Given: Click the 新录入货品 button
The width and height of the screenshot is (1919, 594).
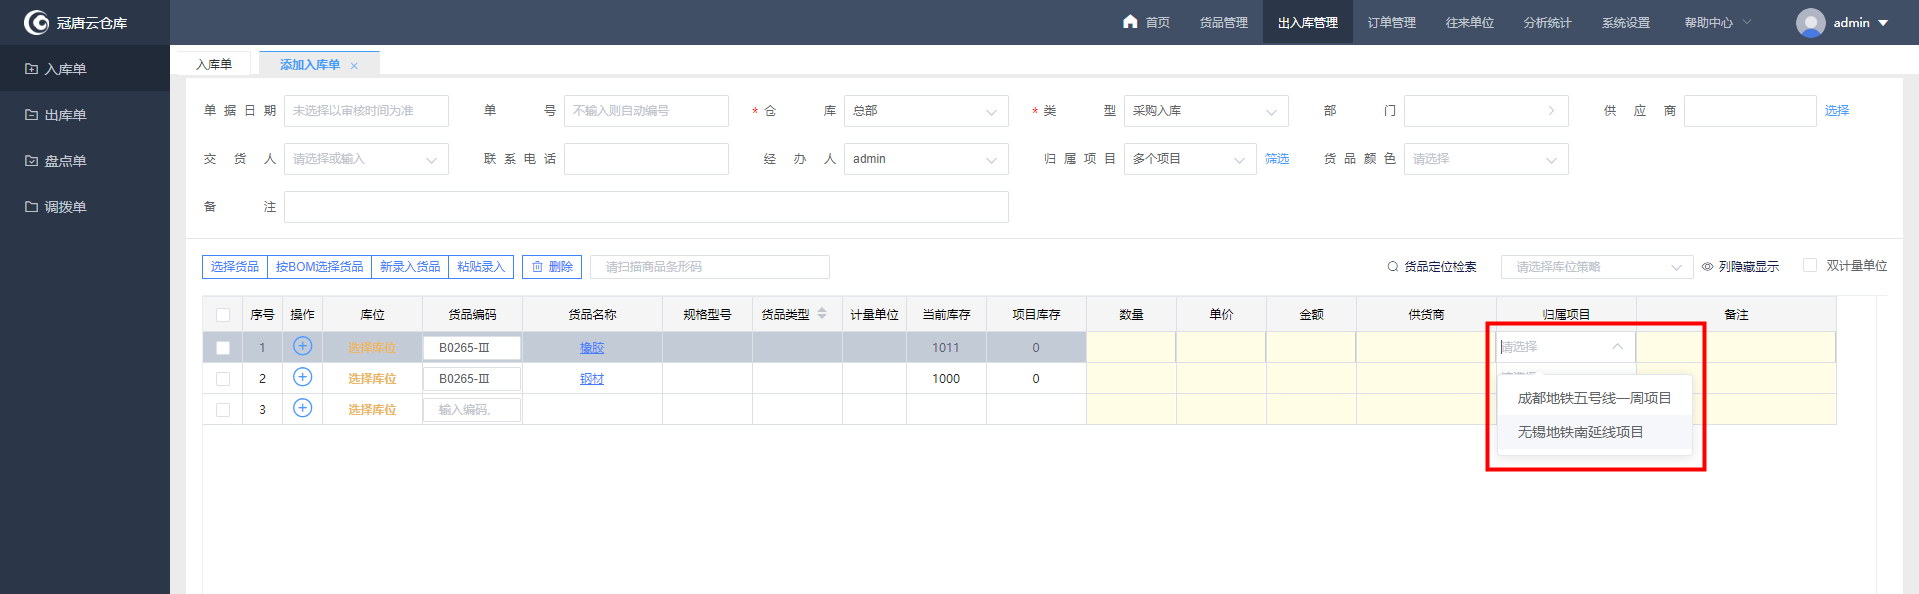Looking at the screenshot, I should 410,267.
